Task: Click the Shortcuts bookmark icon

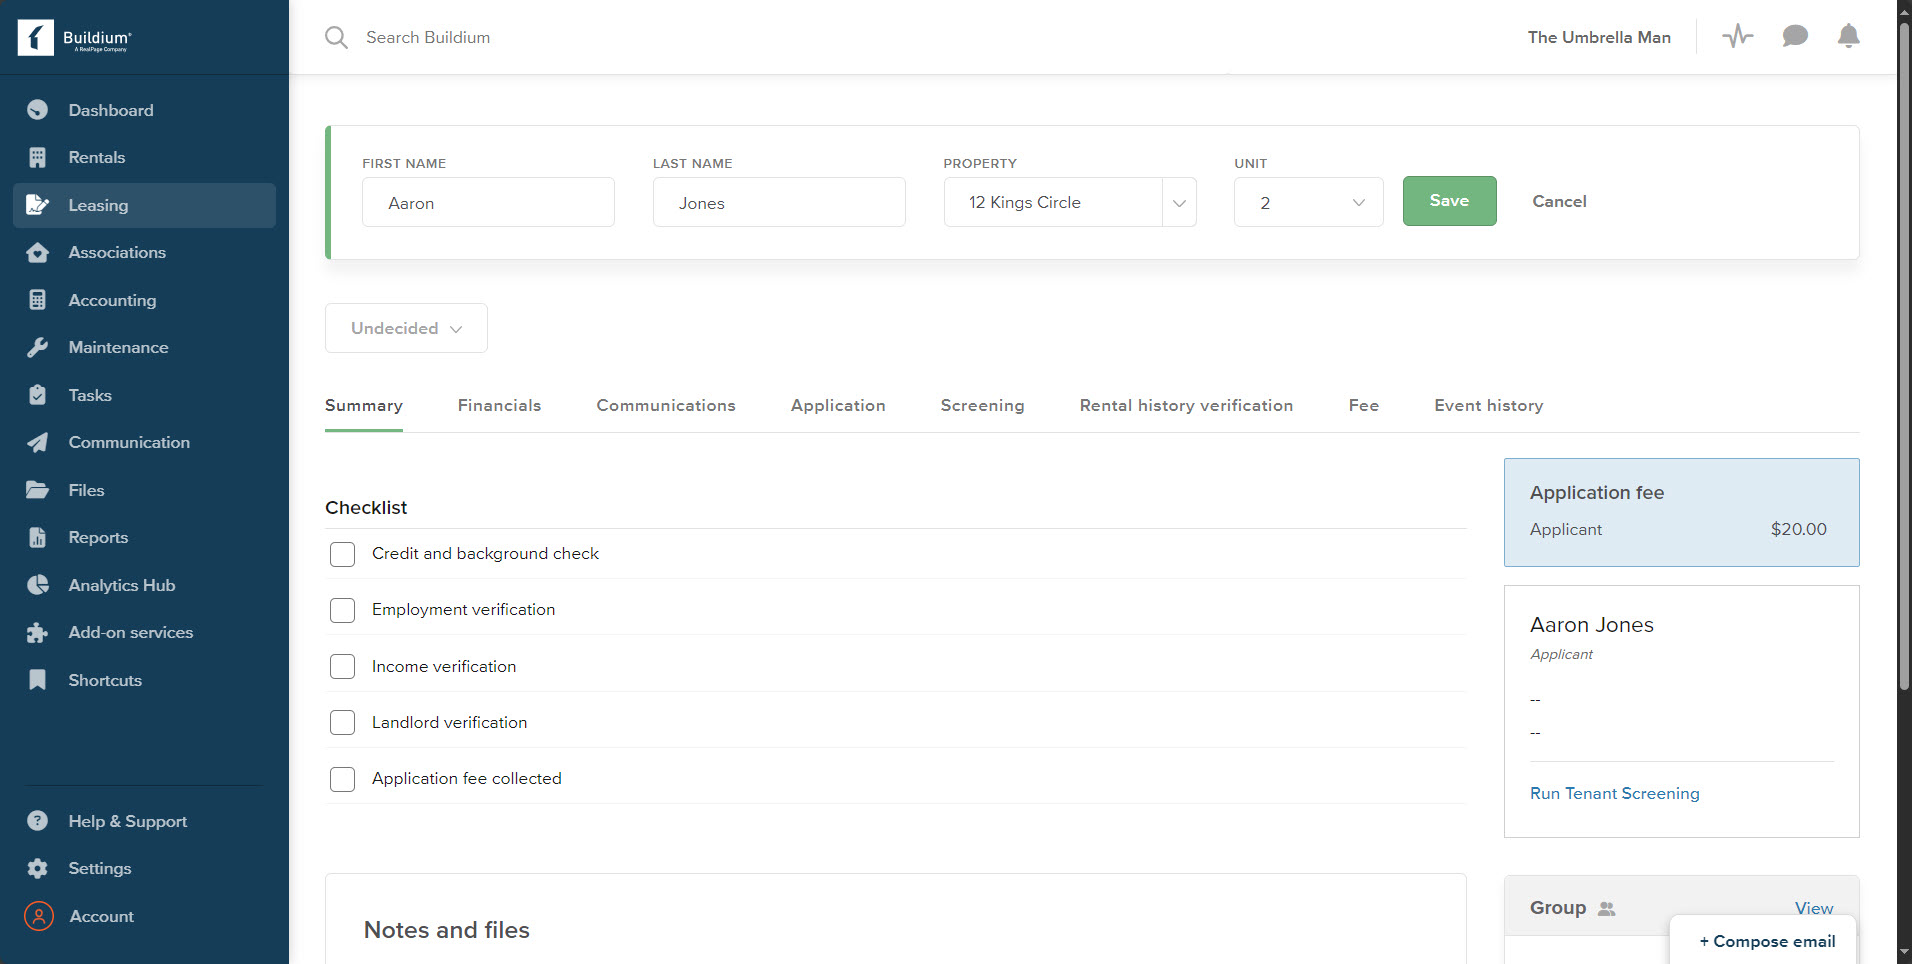Action: pos(38,680)
